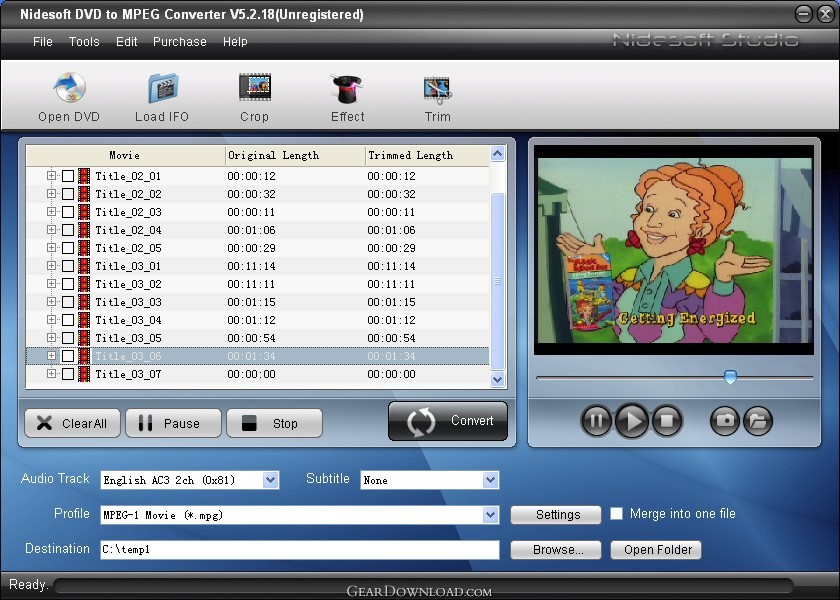Image resolution: width=840 pixels, height=600 pixels.
Task: Click the film icon for Title_02_04
Action: click(84, 230)
